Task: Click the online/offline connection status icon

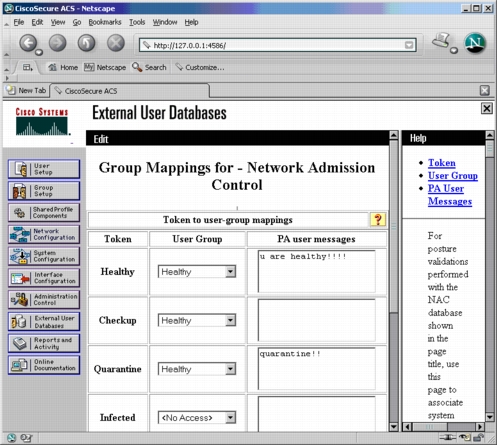Action: pos(448,438)
